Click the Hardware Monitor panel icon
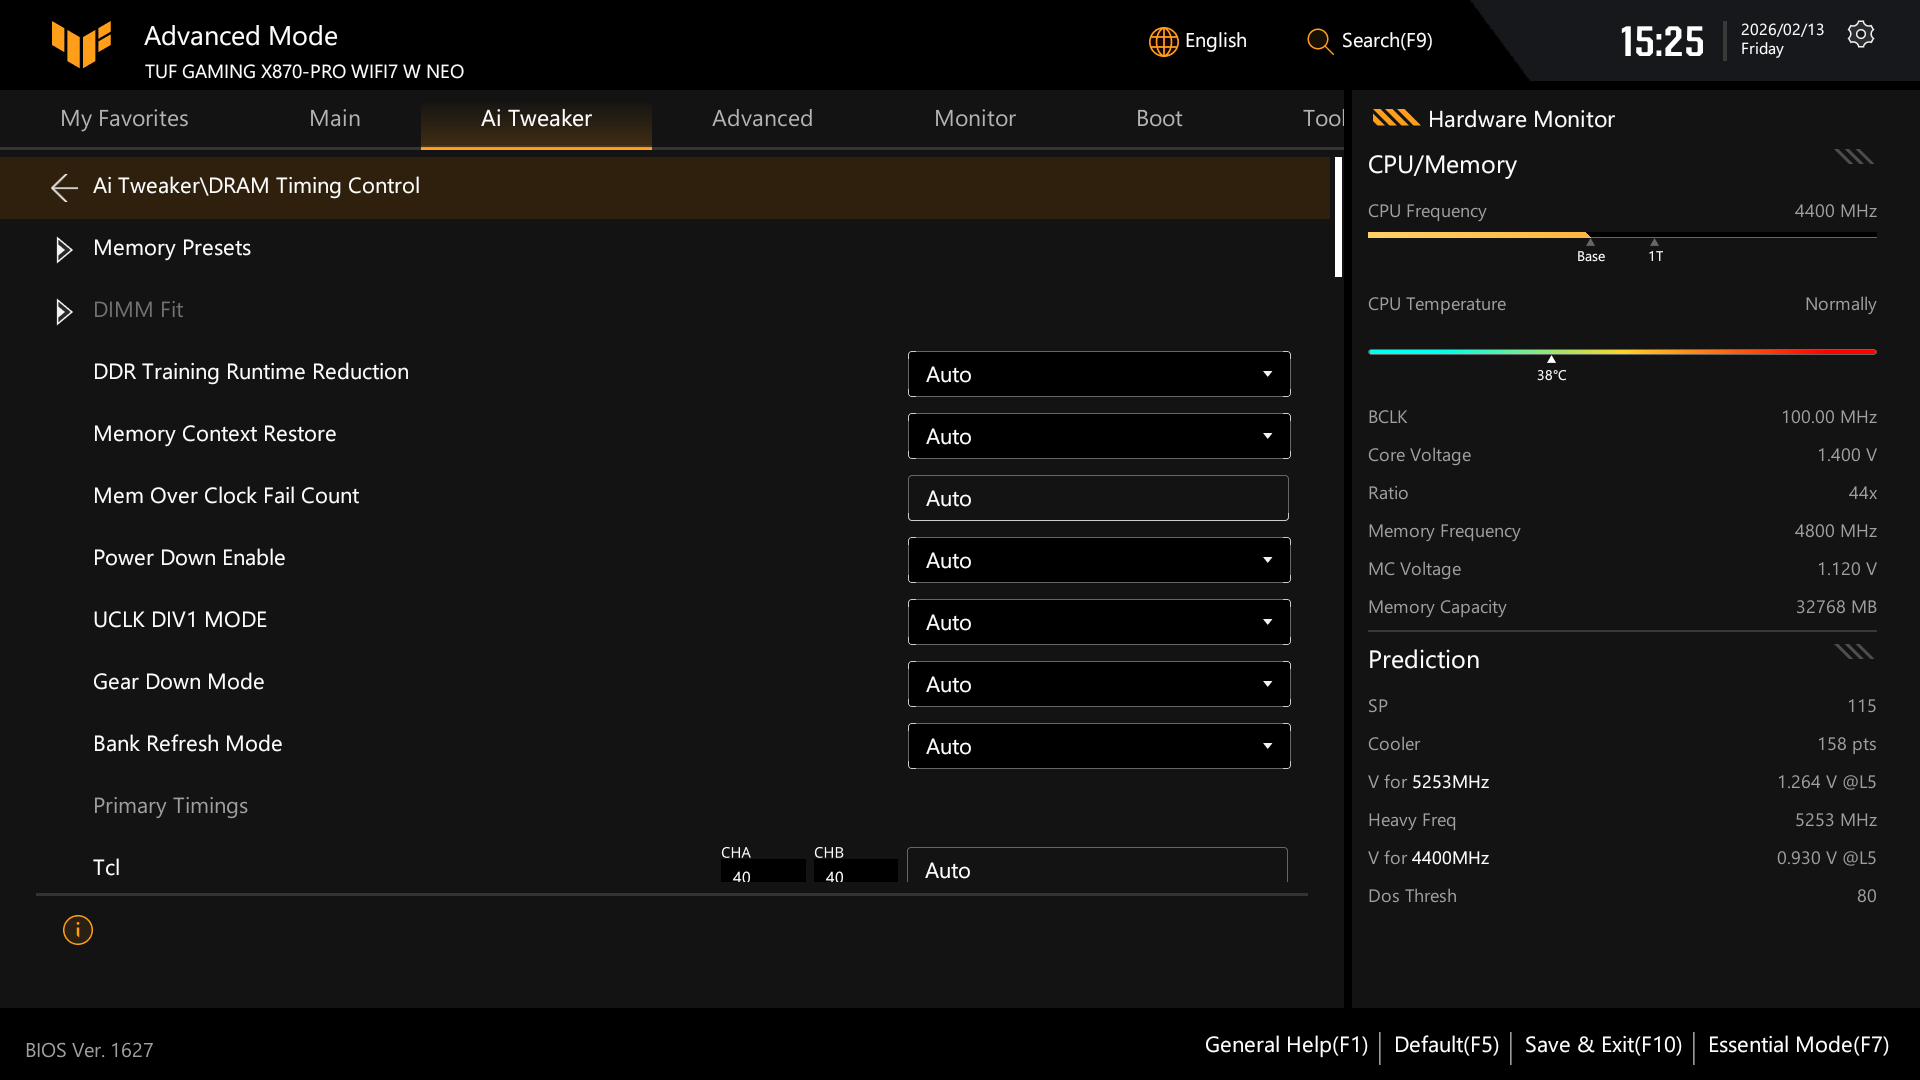 tap(1396, 118)
